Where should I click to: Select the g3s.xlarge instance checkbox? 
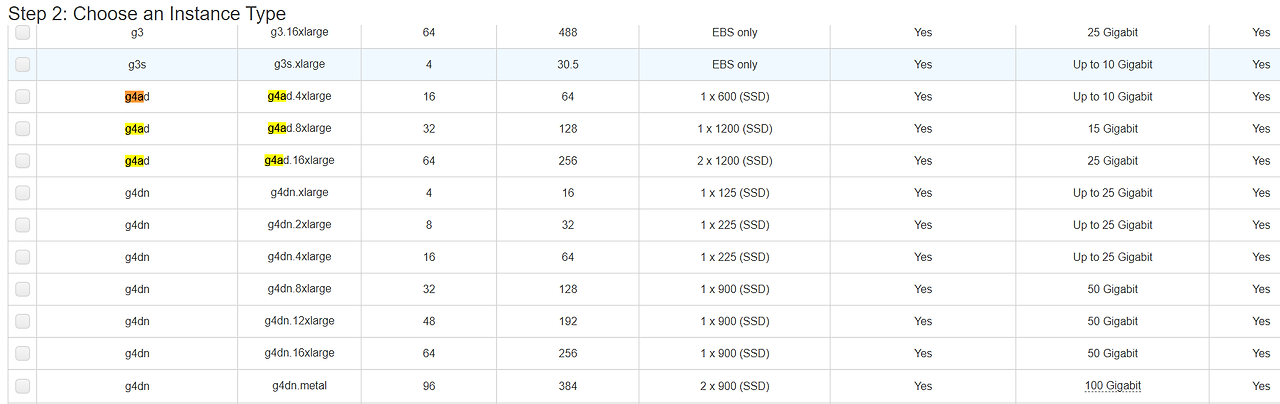[x=22, y=64]
